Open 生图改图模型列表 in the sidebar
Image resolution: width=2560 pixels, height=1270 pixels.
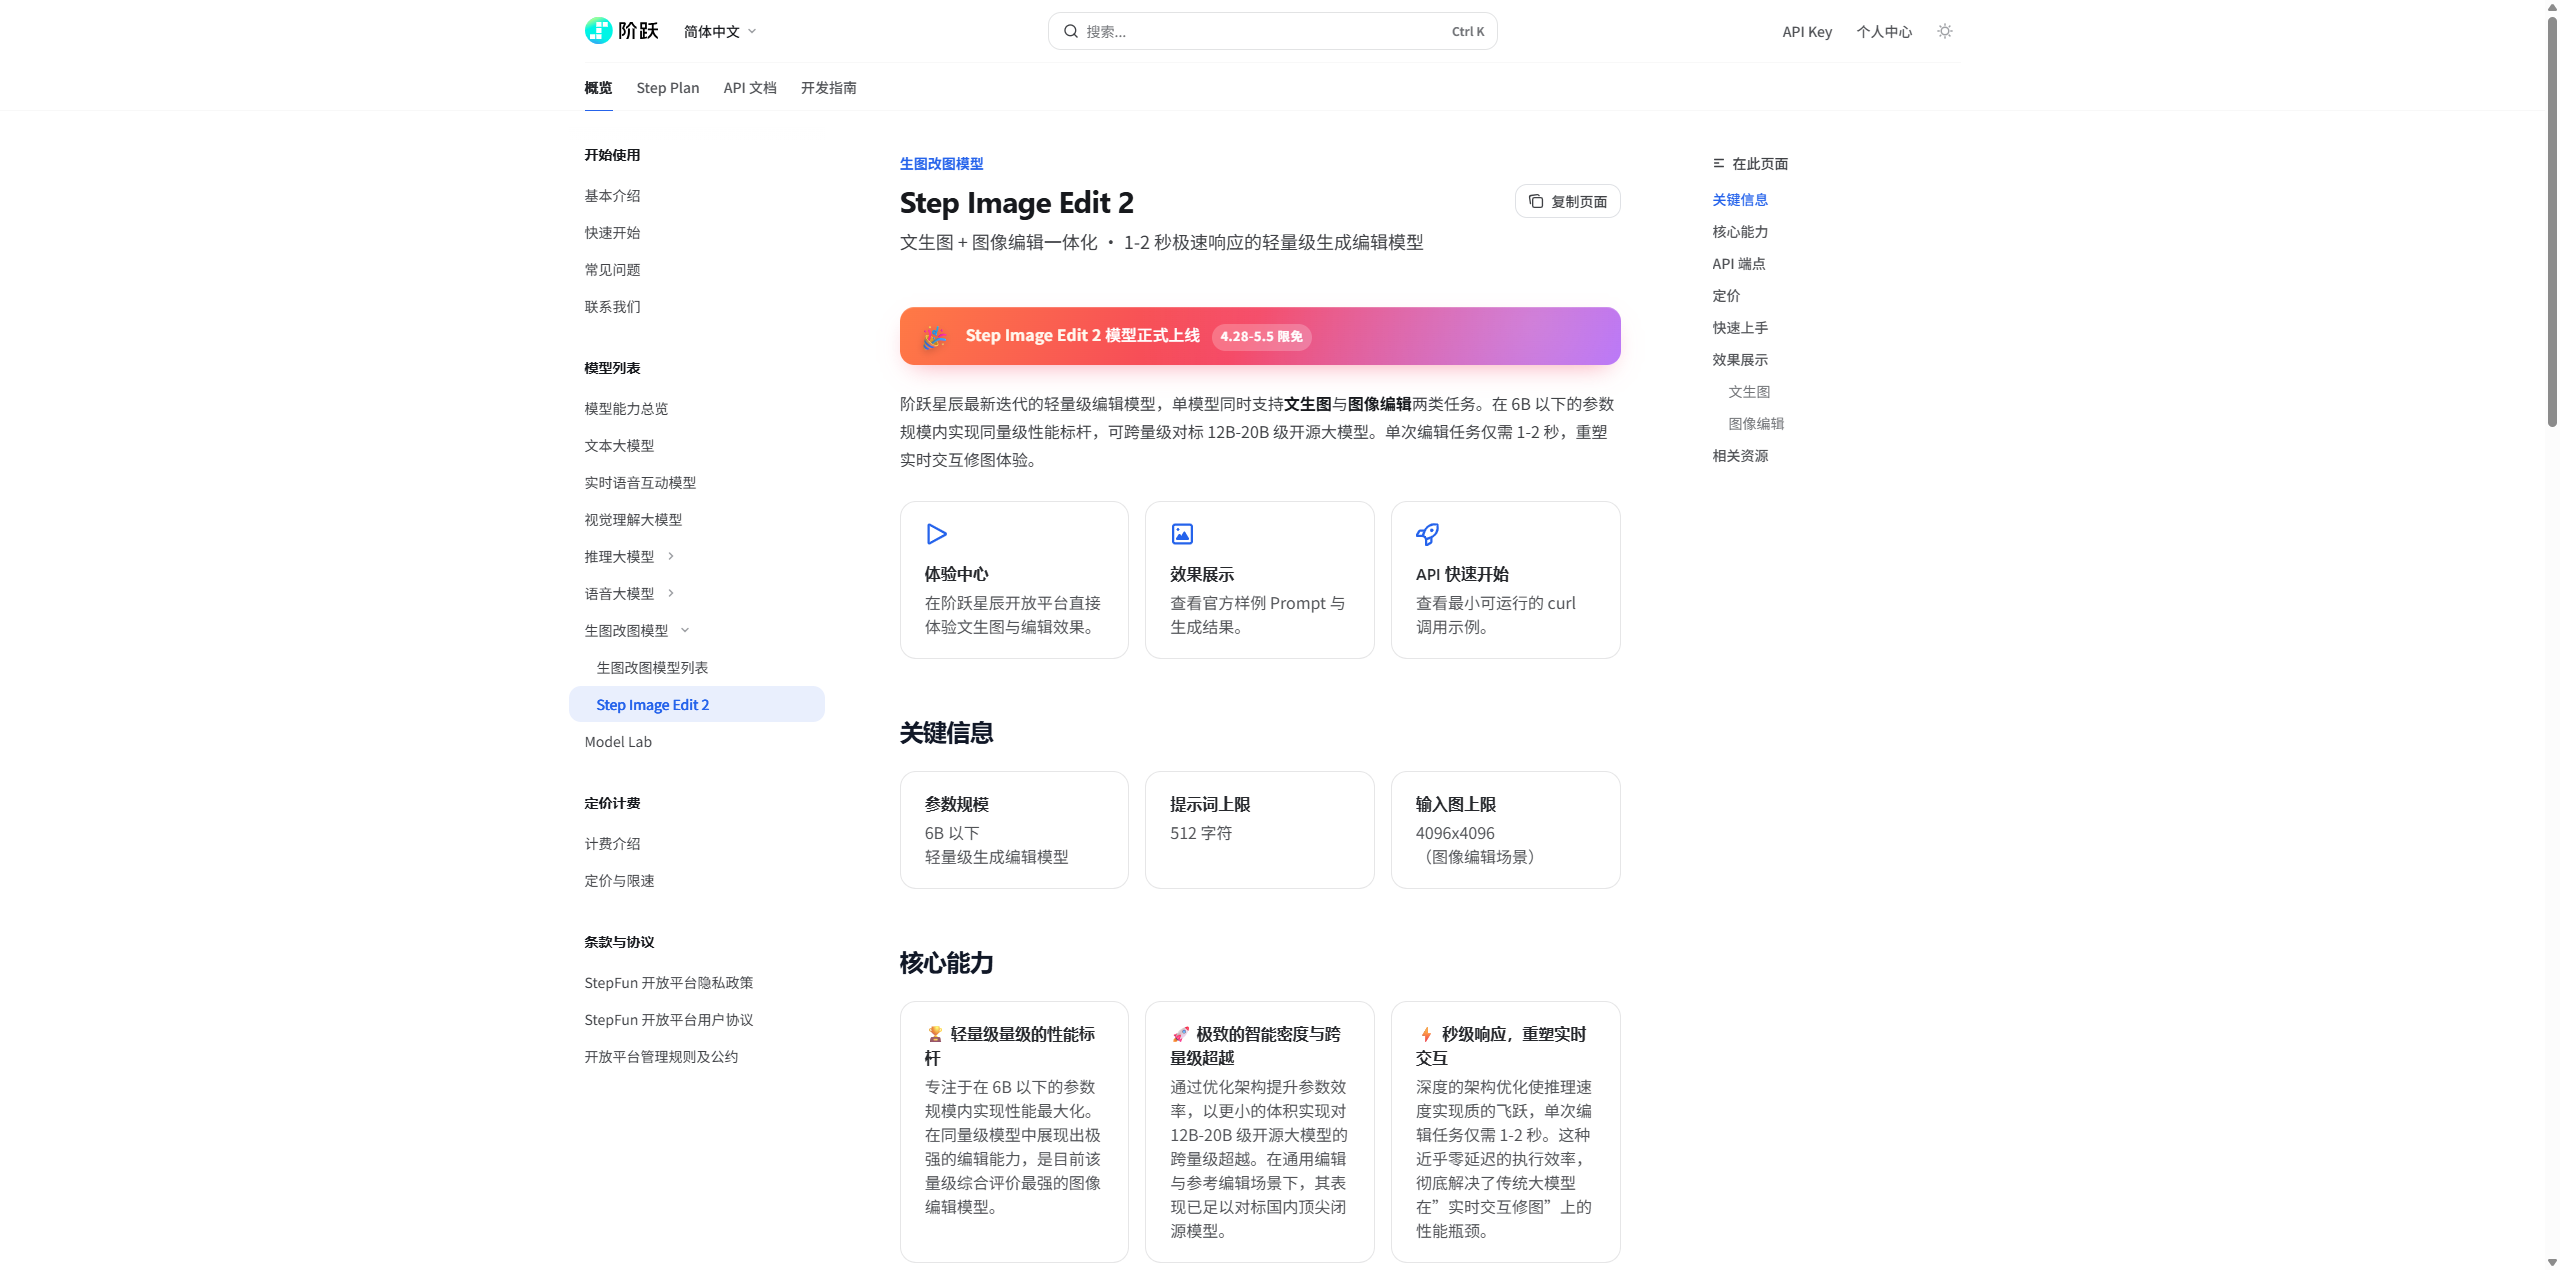pyautogui.click(x=652, y=668)
